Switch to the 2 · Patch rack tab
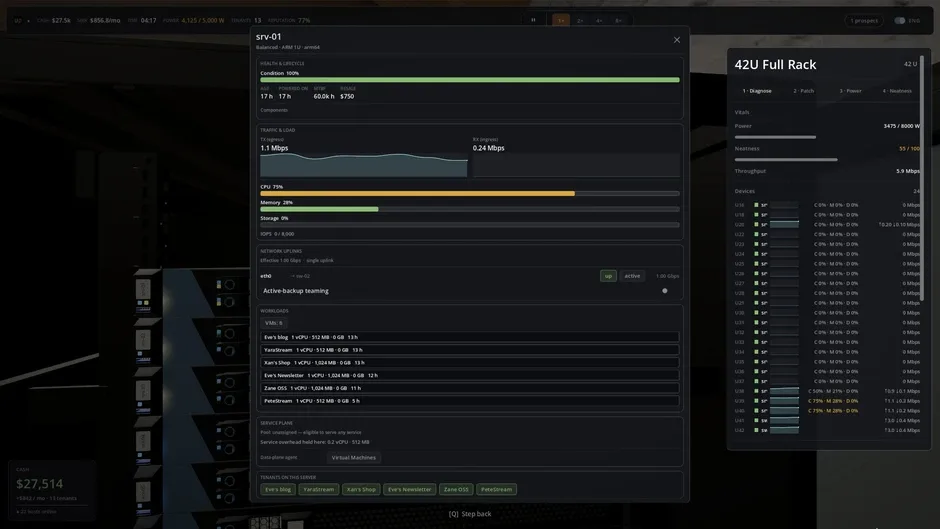940x529 pixels. tap(804, 91)
